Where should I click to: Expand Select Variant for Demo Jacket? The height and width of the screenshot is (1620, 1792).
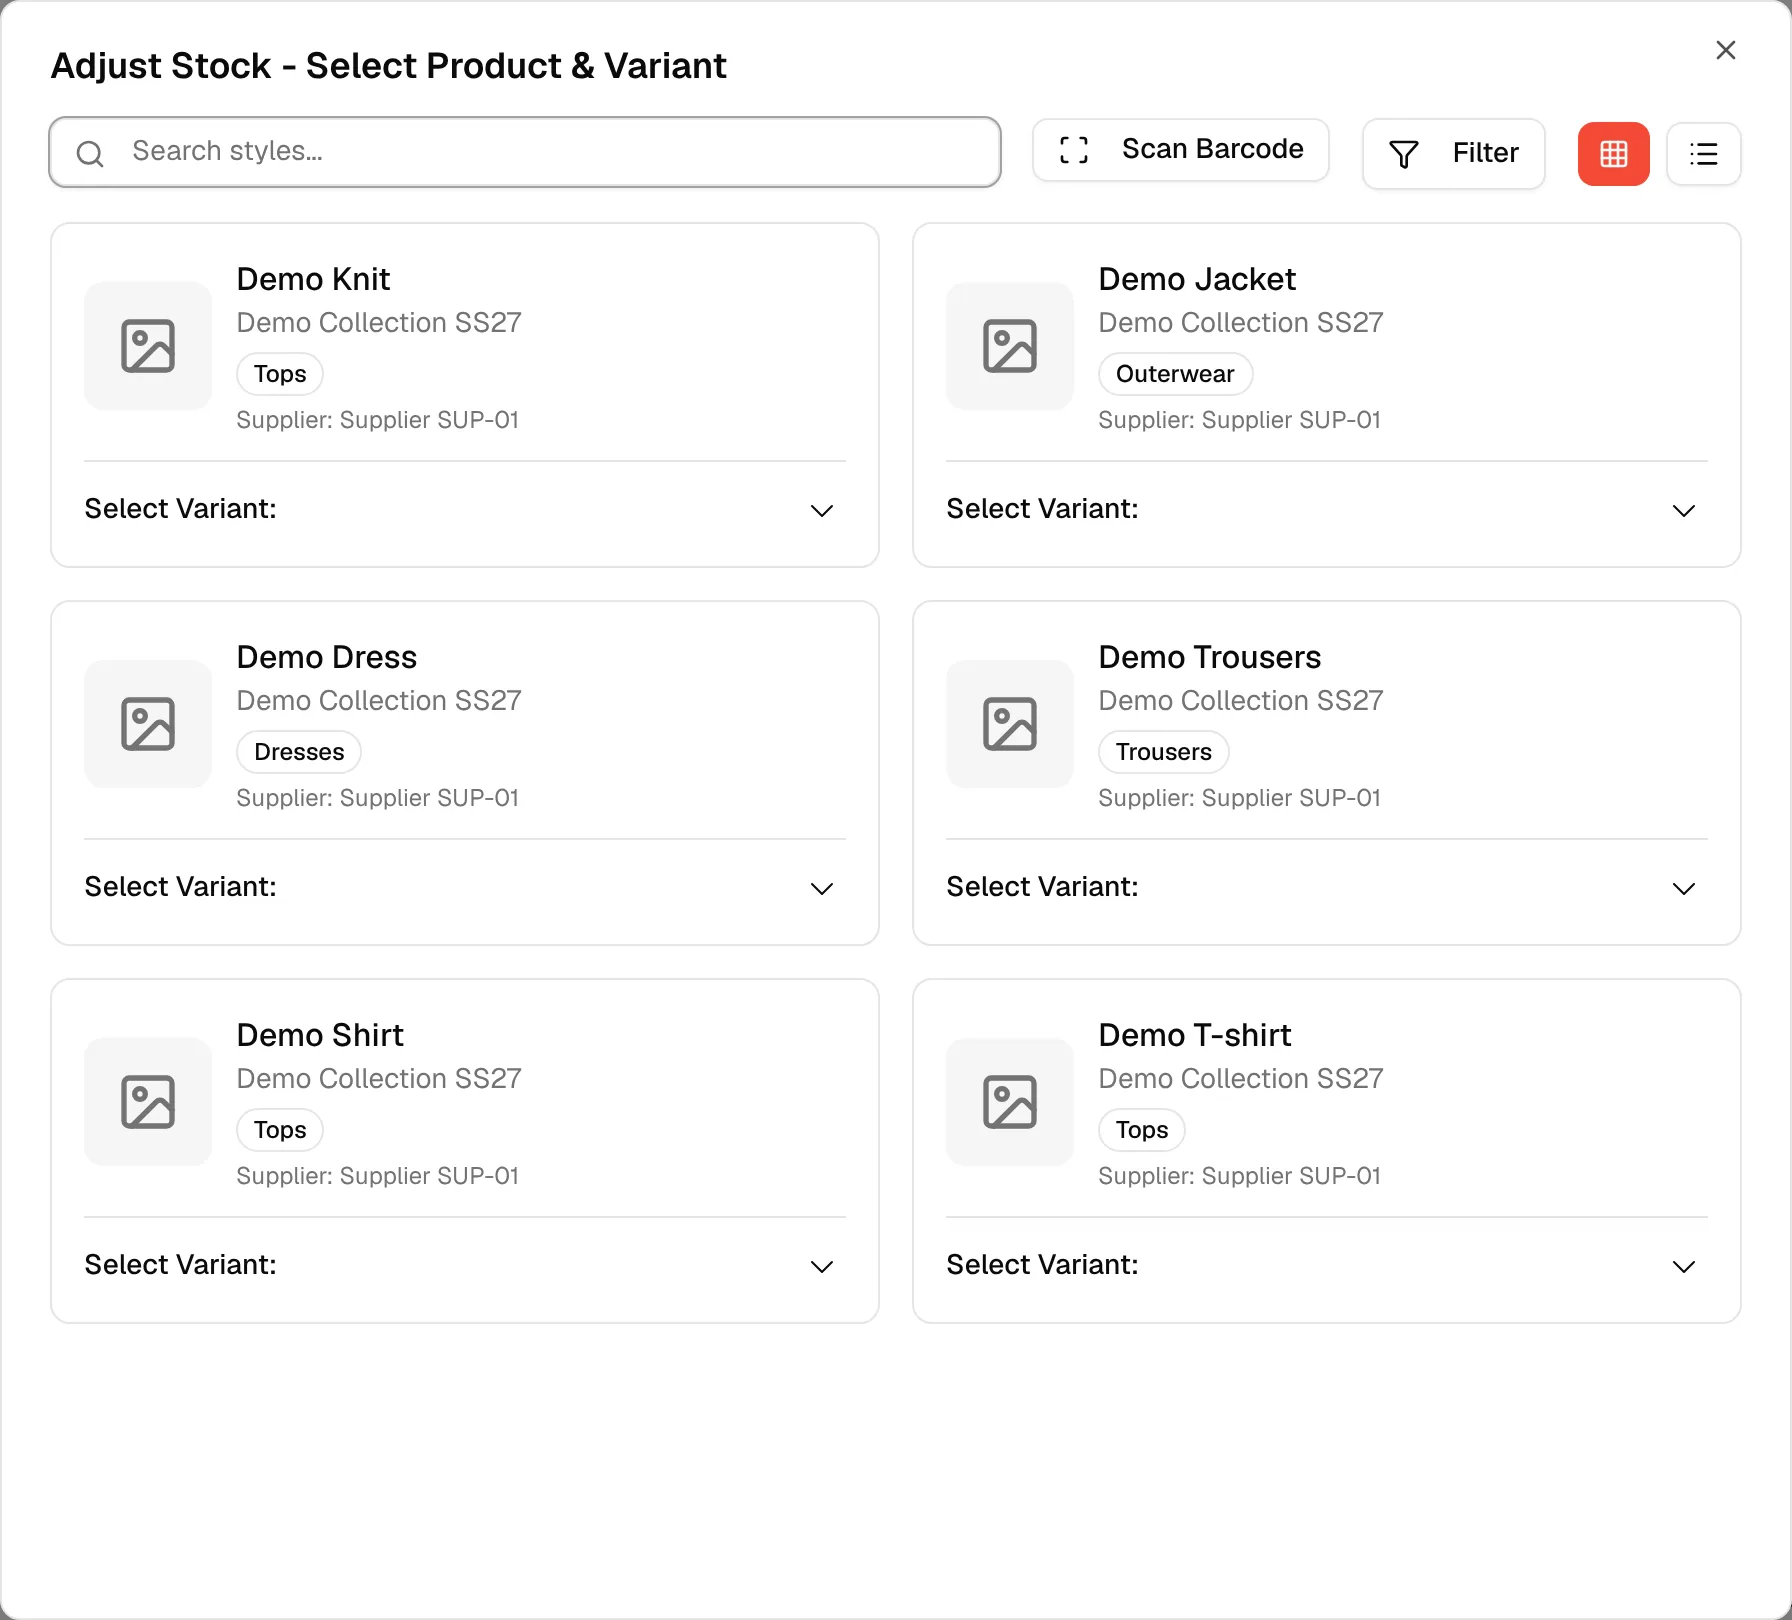(1327, 510)
